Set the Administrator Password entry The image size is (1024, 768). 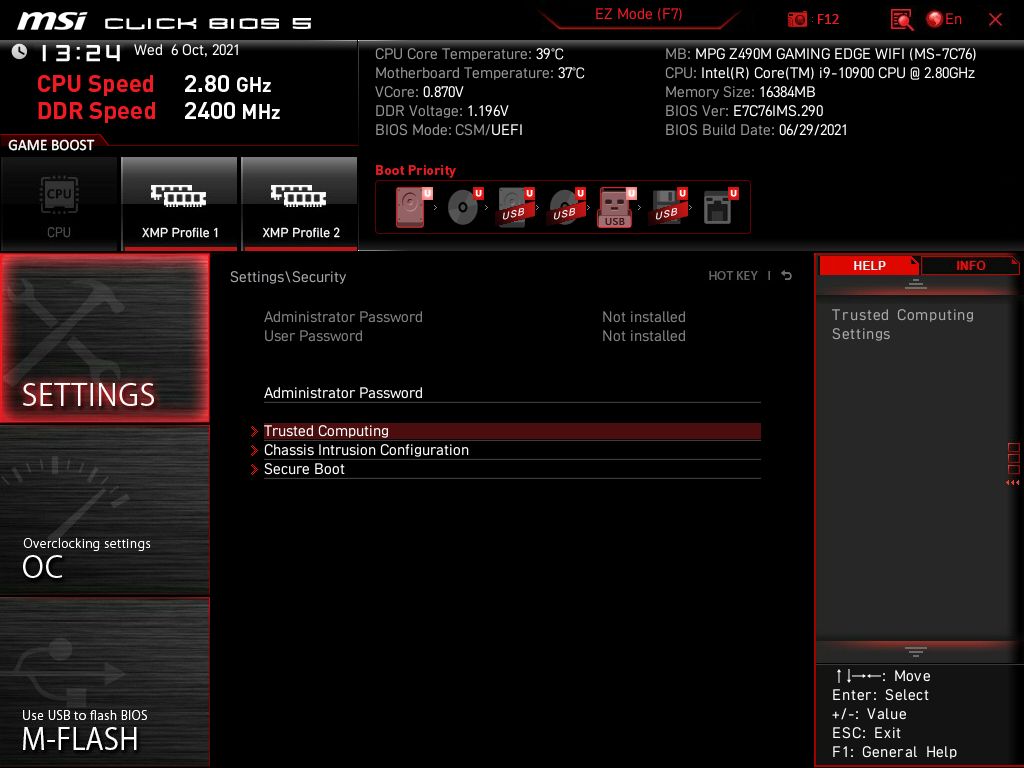point(512,393)
